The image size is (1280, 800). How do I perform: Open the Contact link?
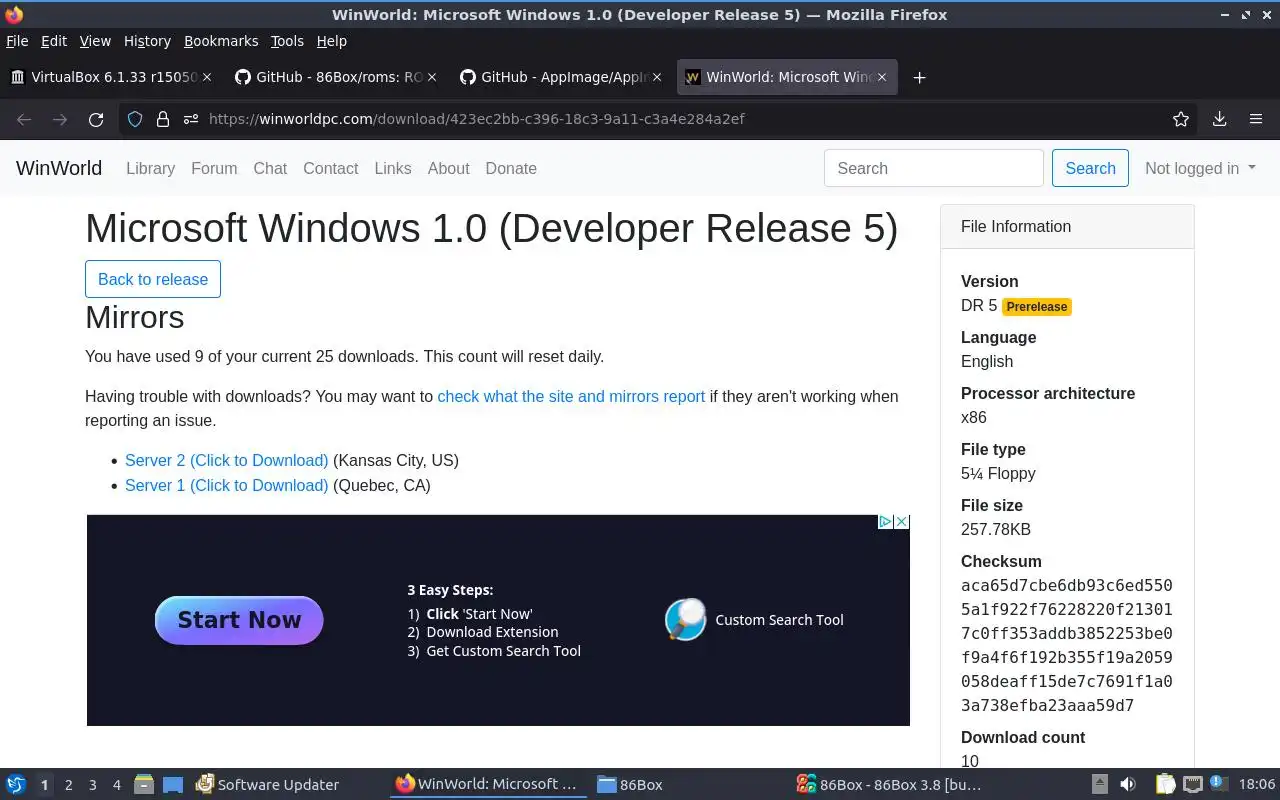(331, 168)
